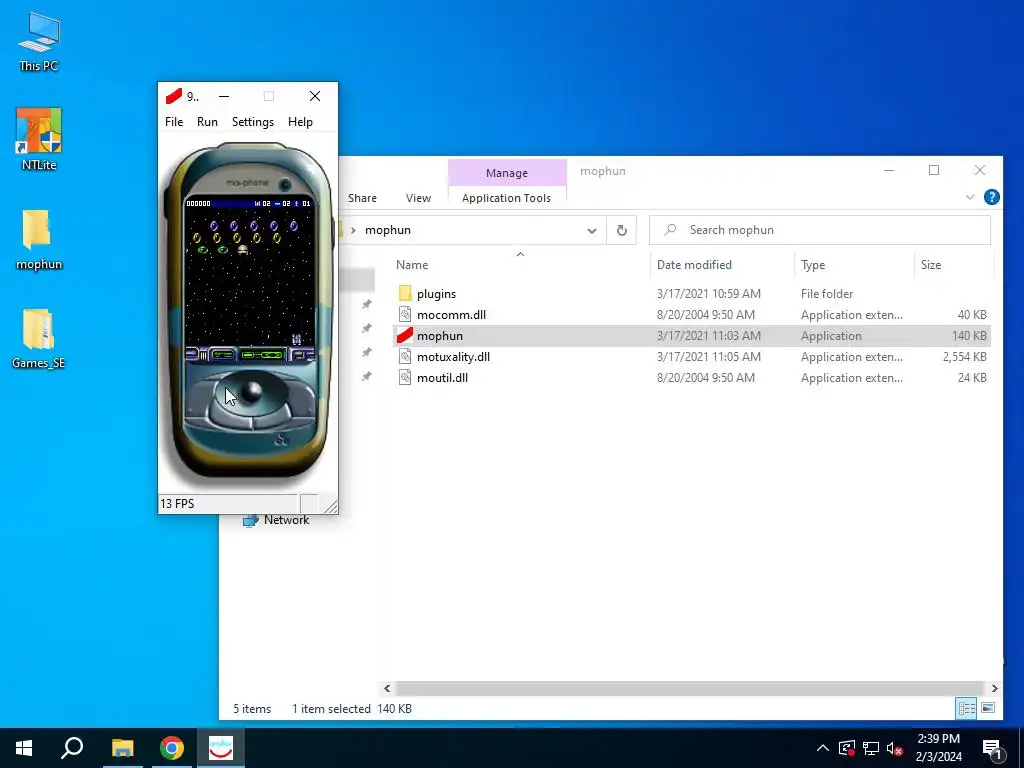Select the red mophun application icon in list
The height and width of the screenshot is (768, 1024).
coord(405,335)
